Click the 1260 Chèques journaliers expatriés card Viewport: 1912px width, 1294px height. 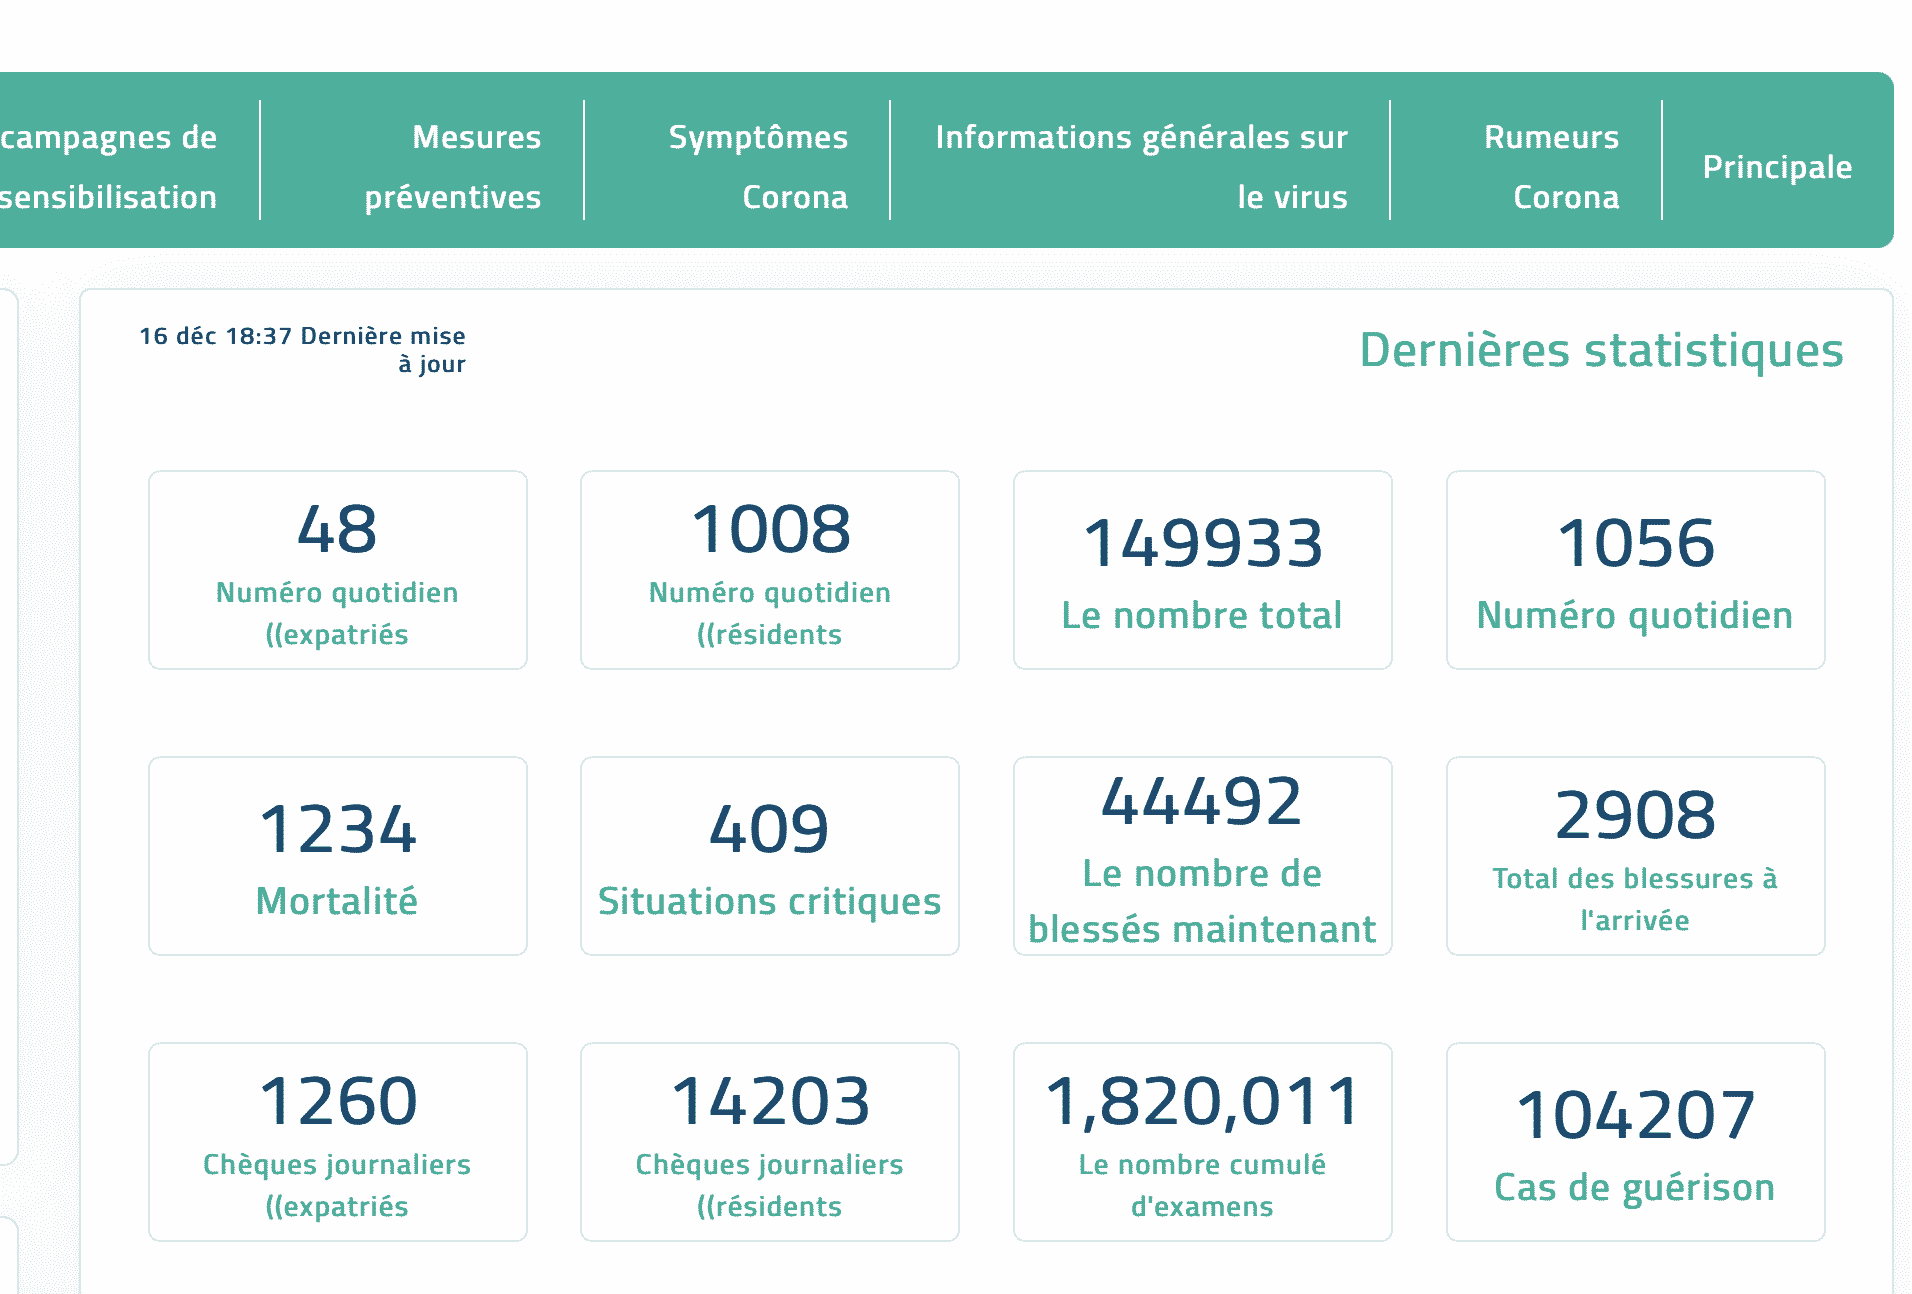(337, 1142)
